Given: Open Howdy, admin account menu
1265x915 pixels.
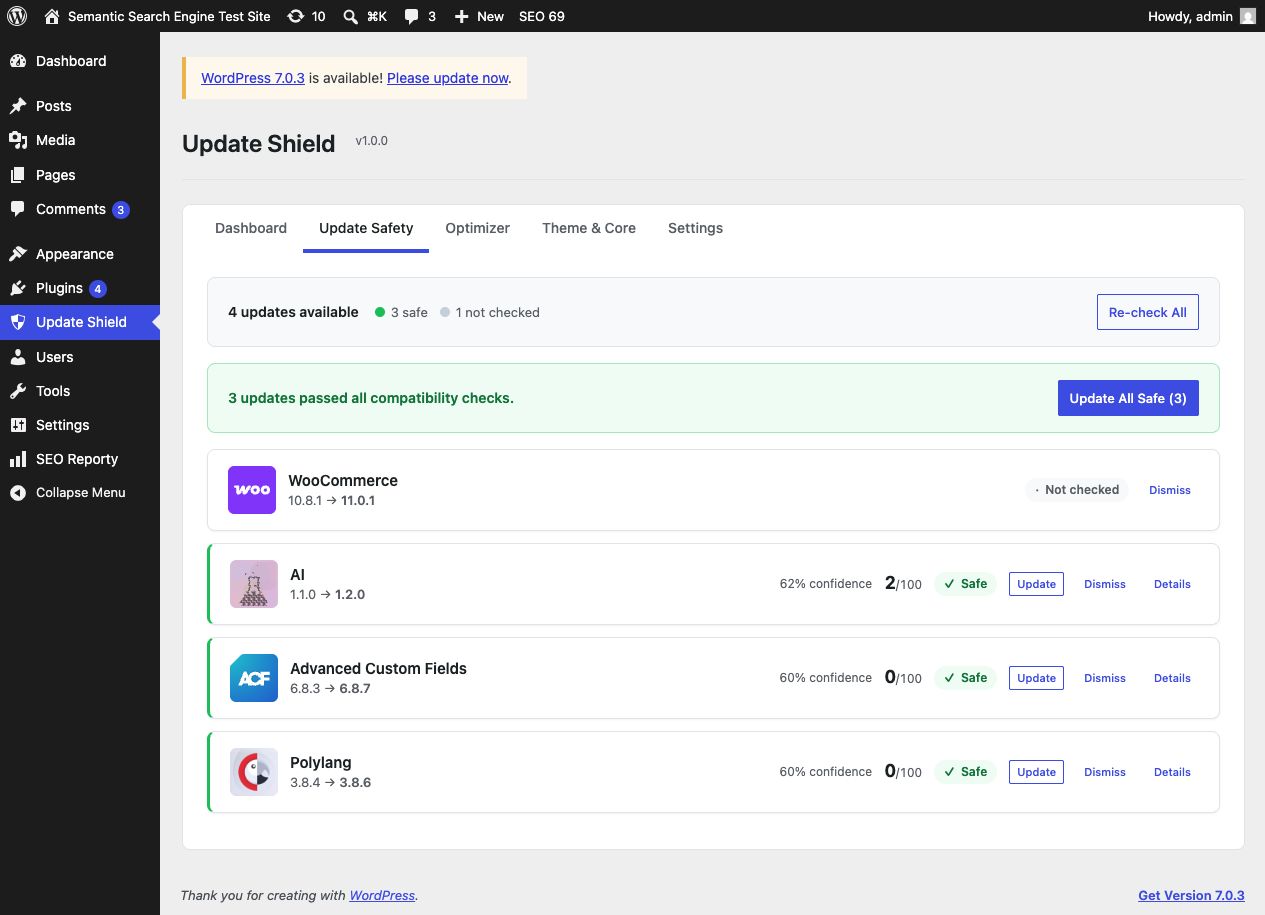Looking at the screenshot, I should coord(1201,16).
